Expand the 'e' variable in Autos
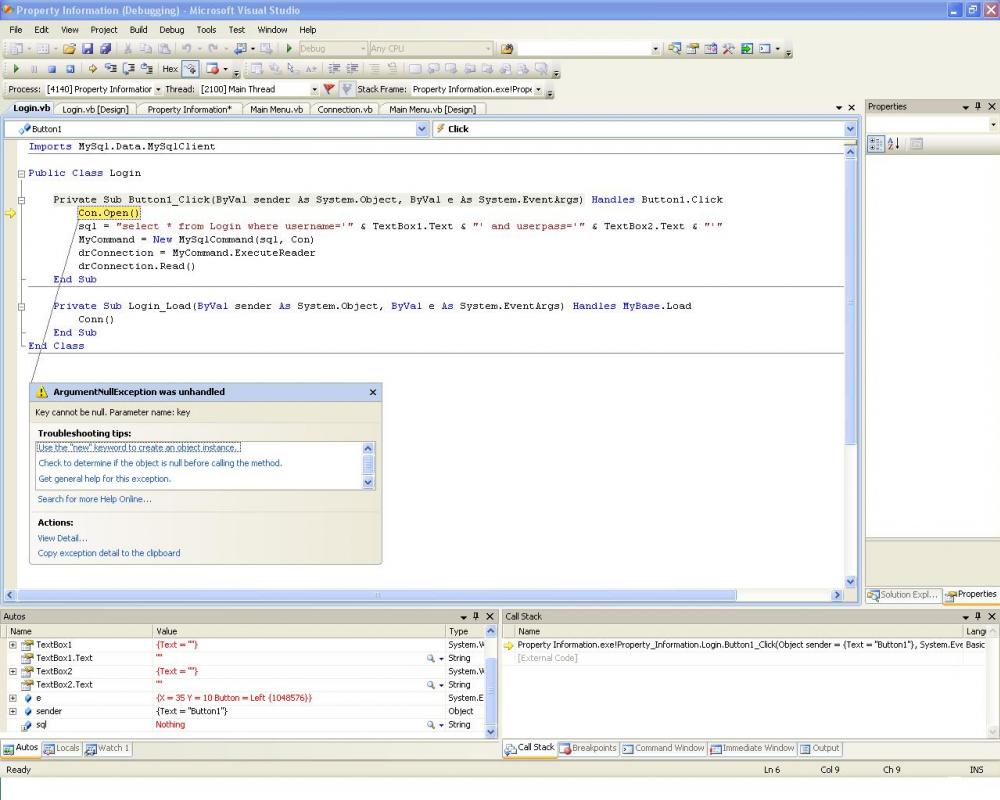 tap(13, 698)
